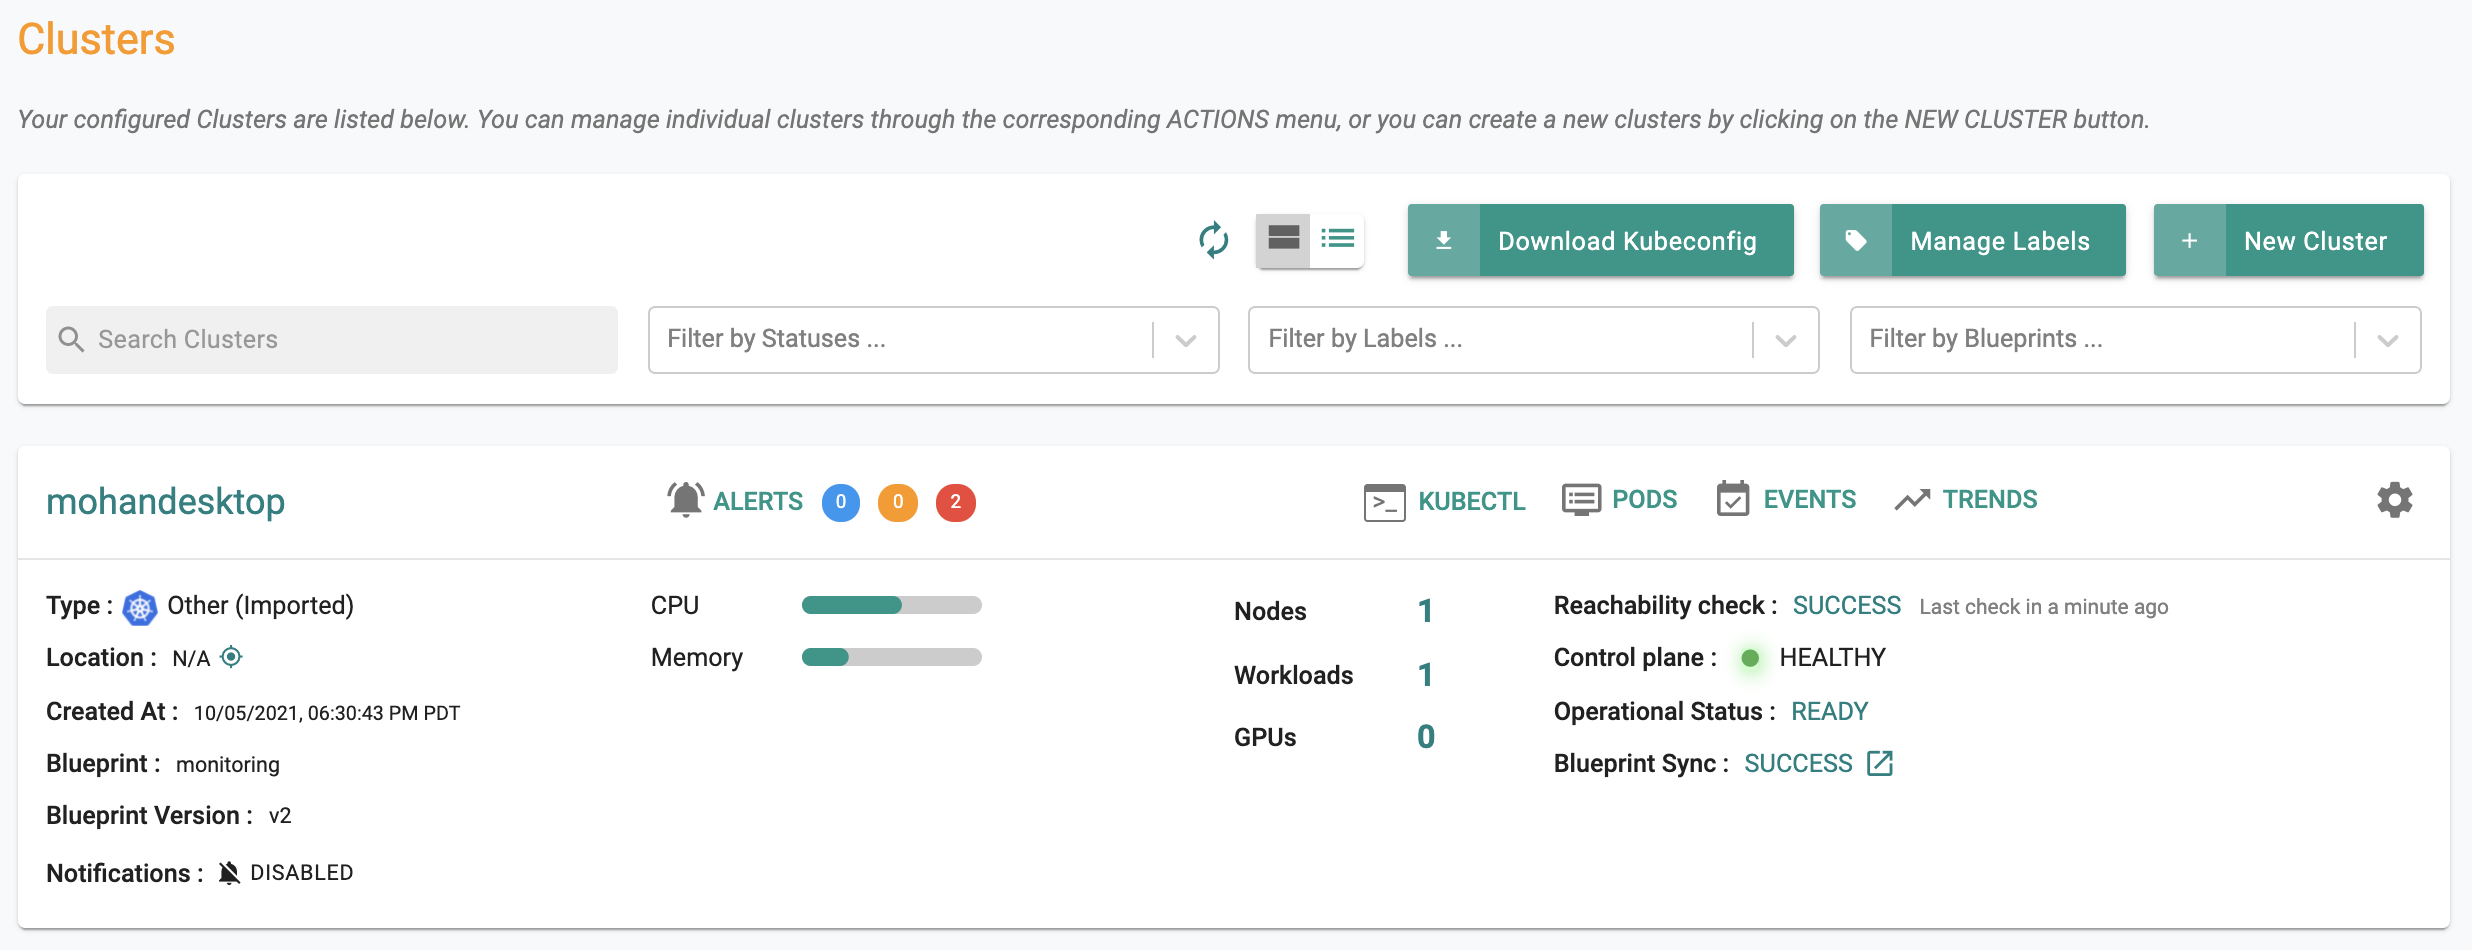
Task: Open Blueprint Sync details external link icon
Action: coord(1880,763)
